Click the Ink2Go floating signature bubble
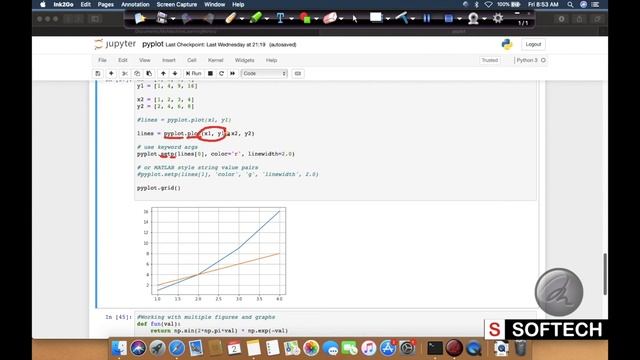Screen dimensions: 640x360 click(x=559, y=292)
